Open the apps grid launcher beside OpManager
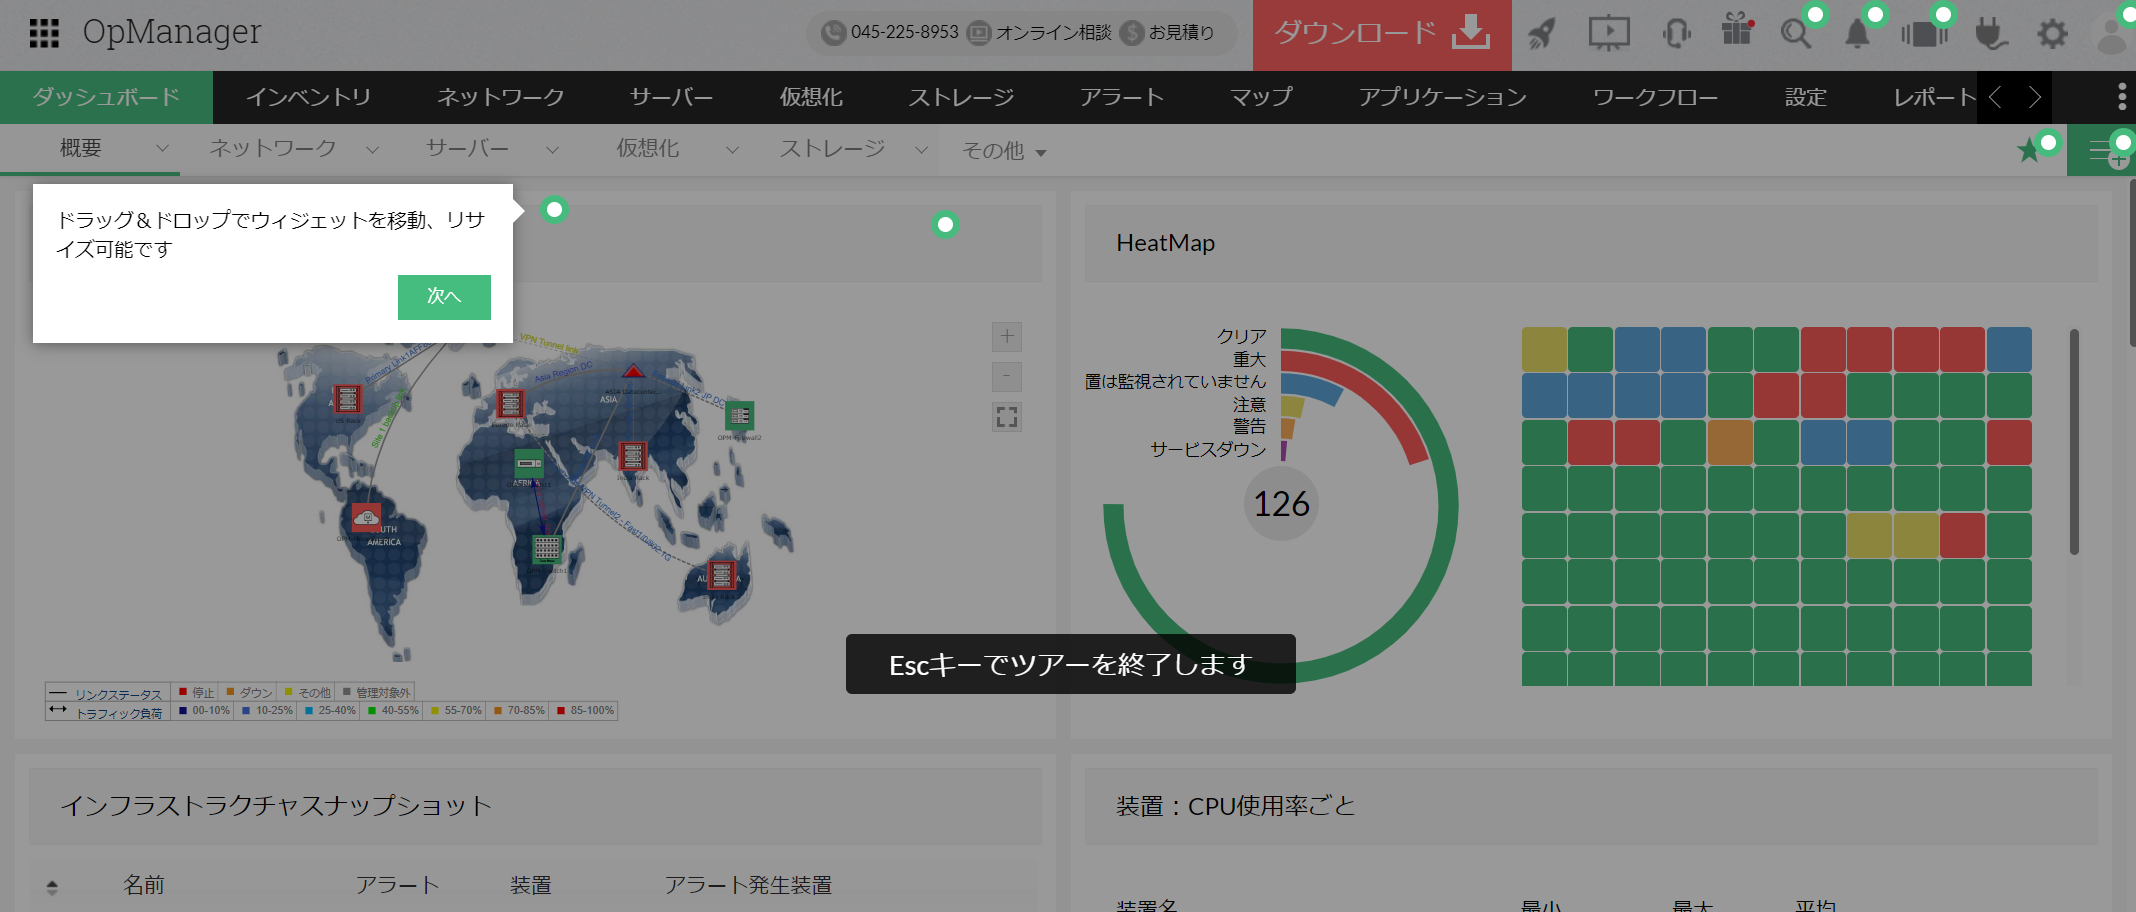 (44, 33)
